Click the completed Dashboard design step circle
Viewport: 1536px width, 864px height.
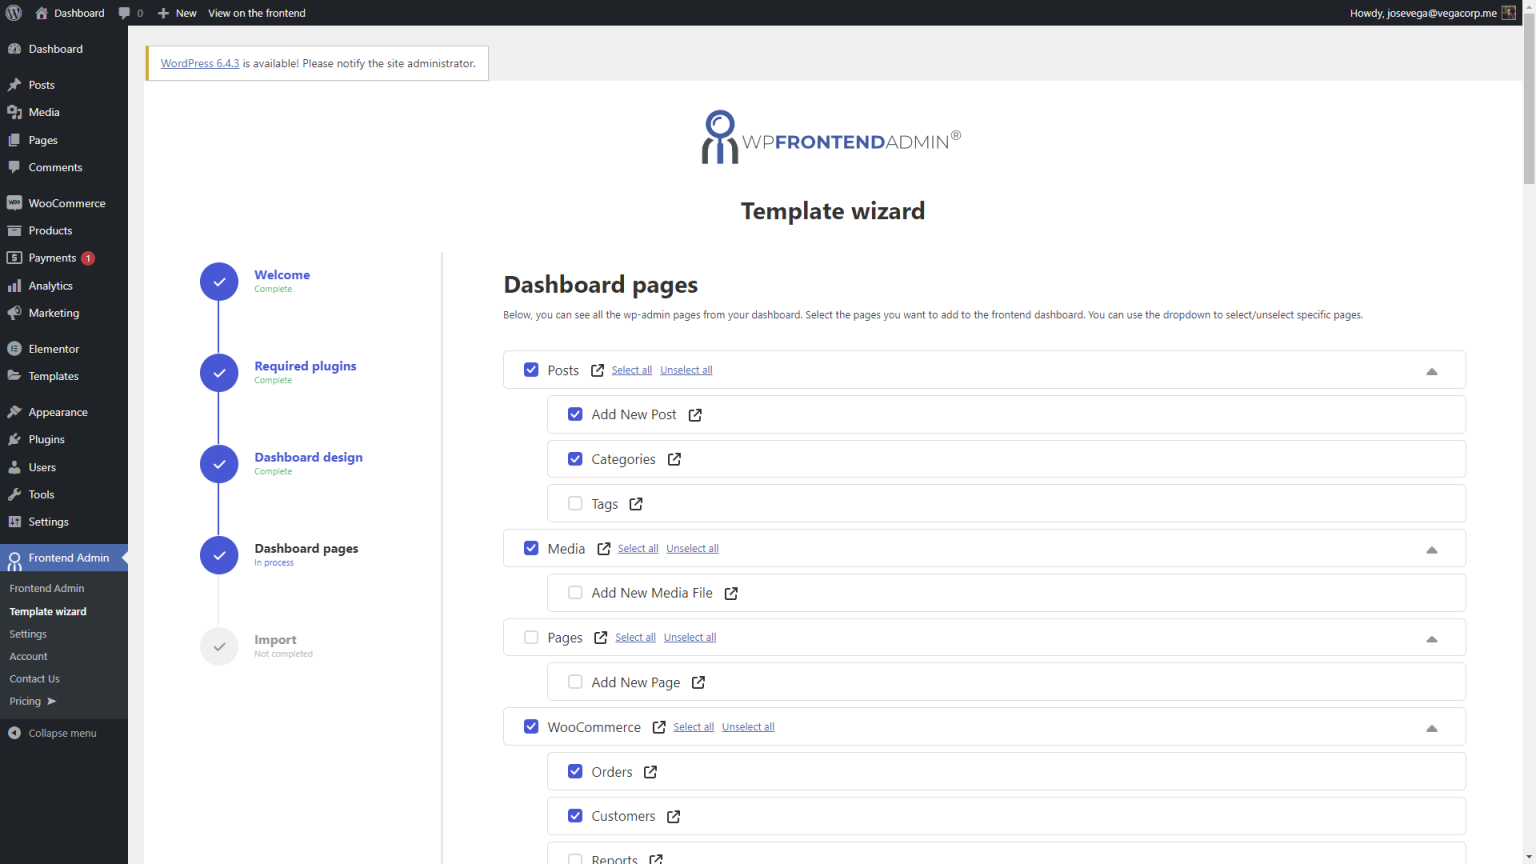pyautogui.click(x=219, y=463)
